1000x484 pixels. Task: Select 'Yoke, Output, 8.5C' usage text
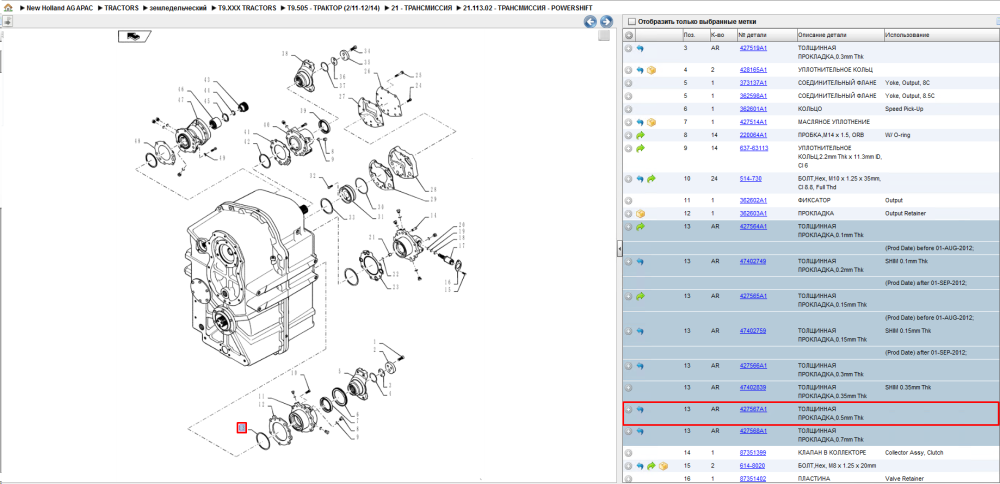point(908,96)
